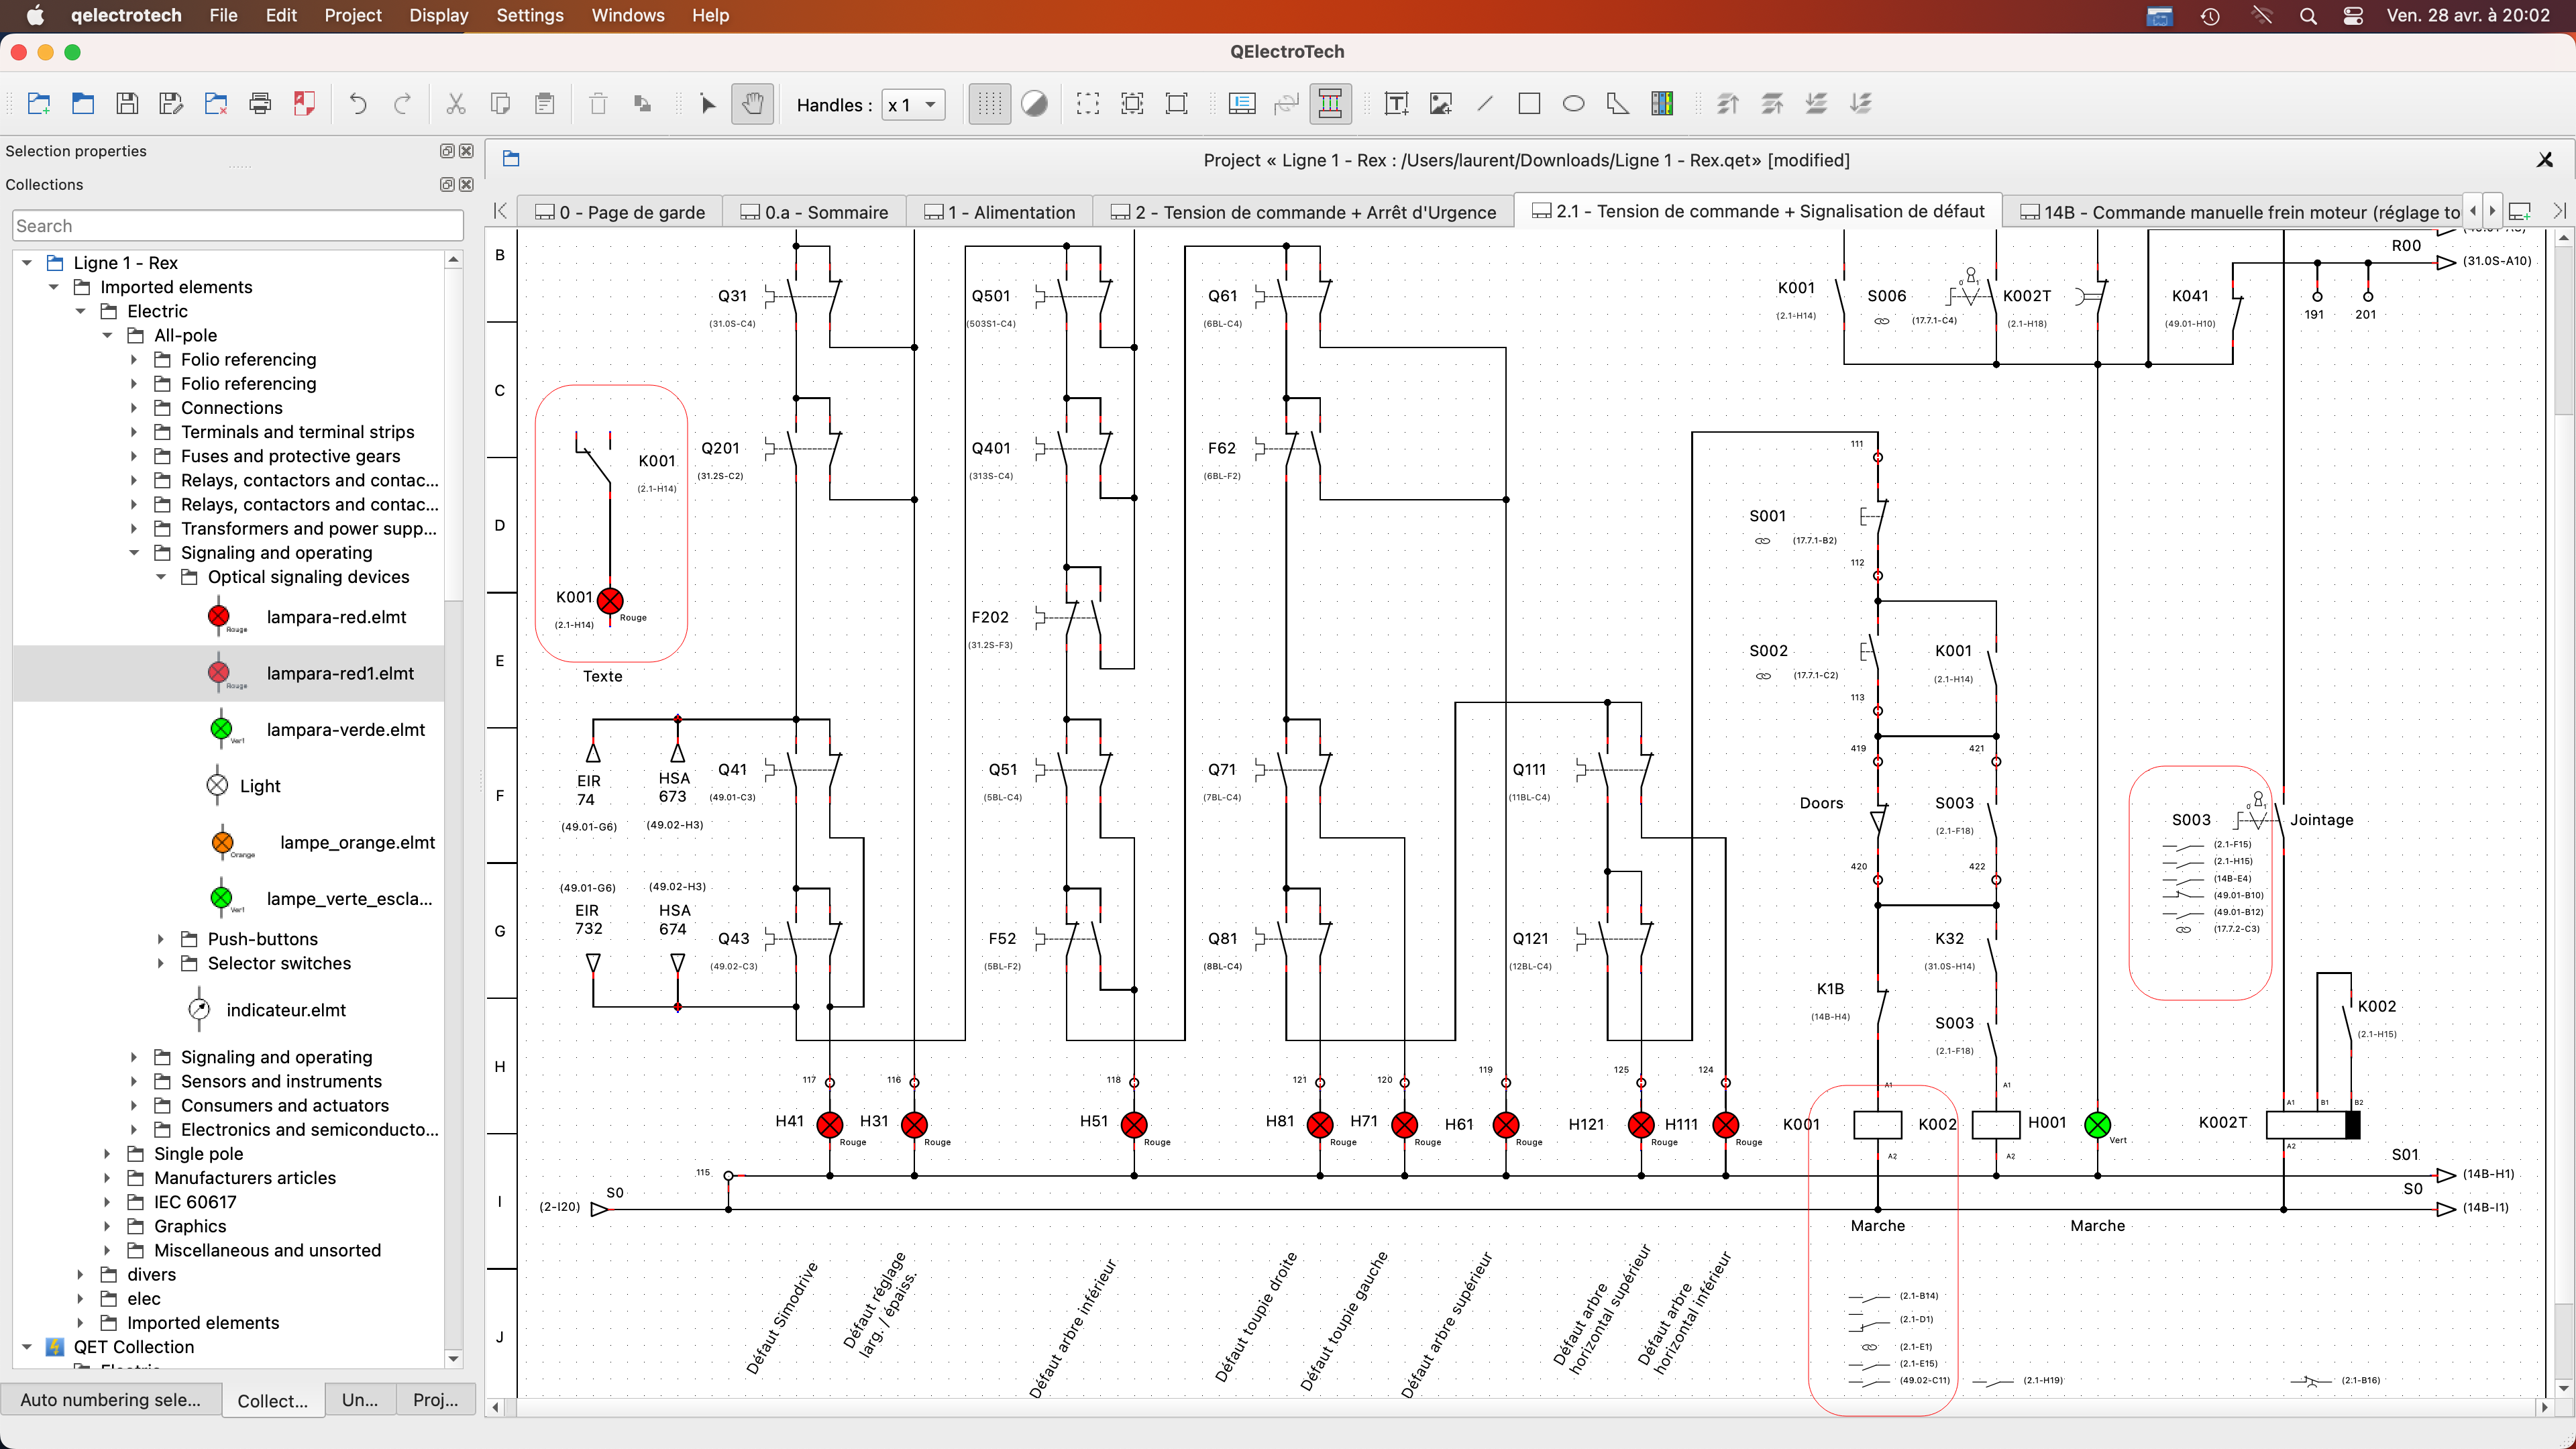Expand the Single pole folder
This screenshot has height=1449, width=2576.
tap(108, 1154)
